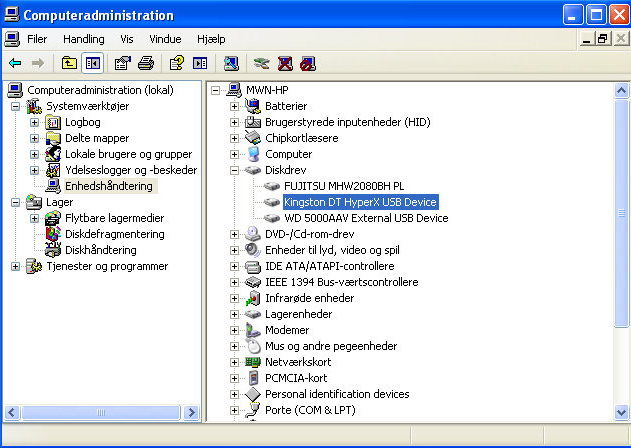Click the Disable device toolbar icon
This screenshot has width=631, height=448.
308,63
